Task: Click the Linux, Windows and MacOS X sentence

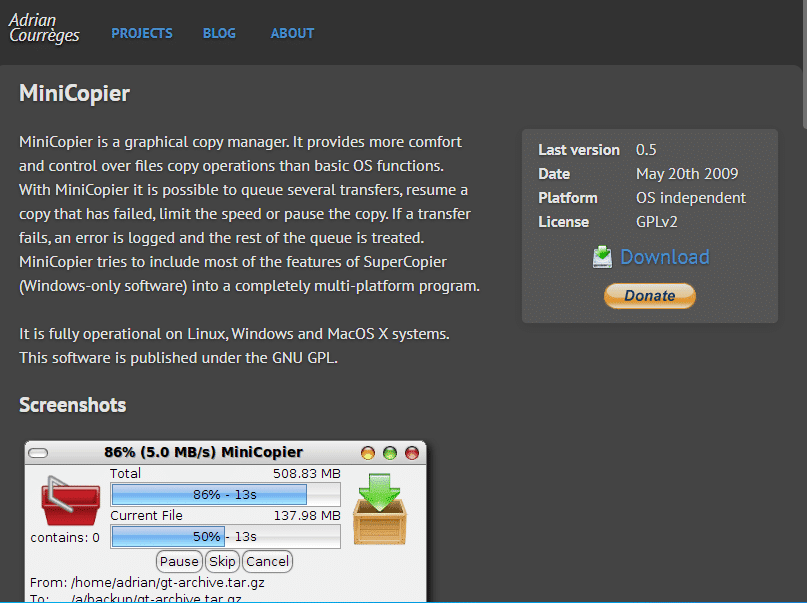Action: coord(234,334)
